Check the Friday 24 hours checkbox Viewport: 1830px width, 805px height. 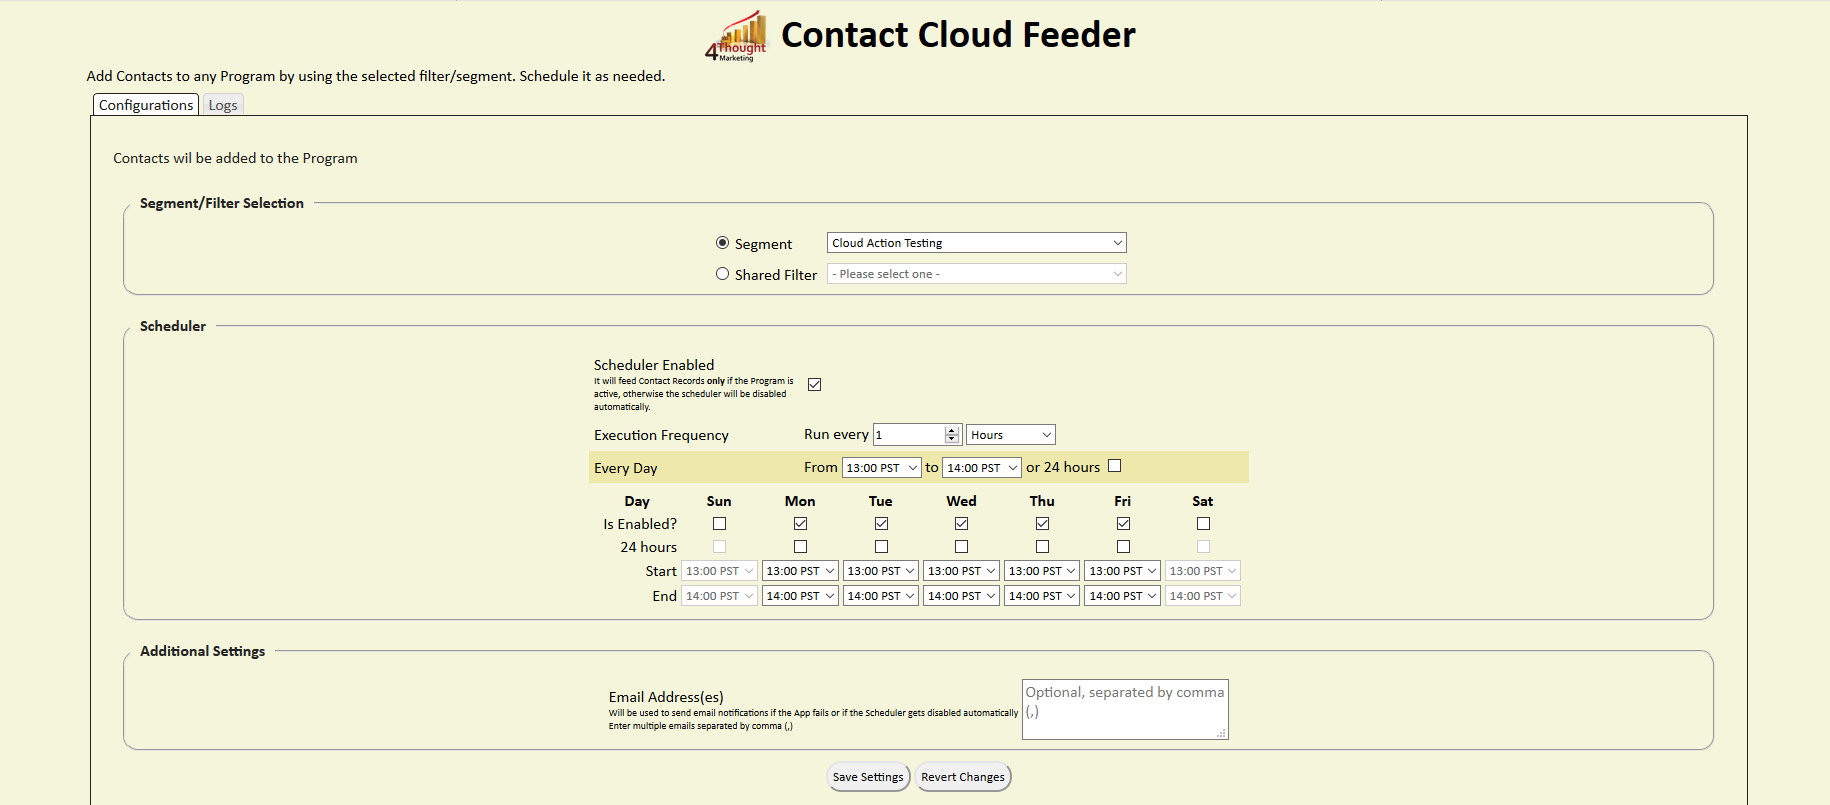point(1123,547)
